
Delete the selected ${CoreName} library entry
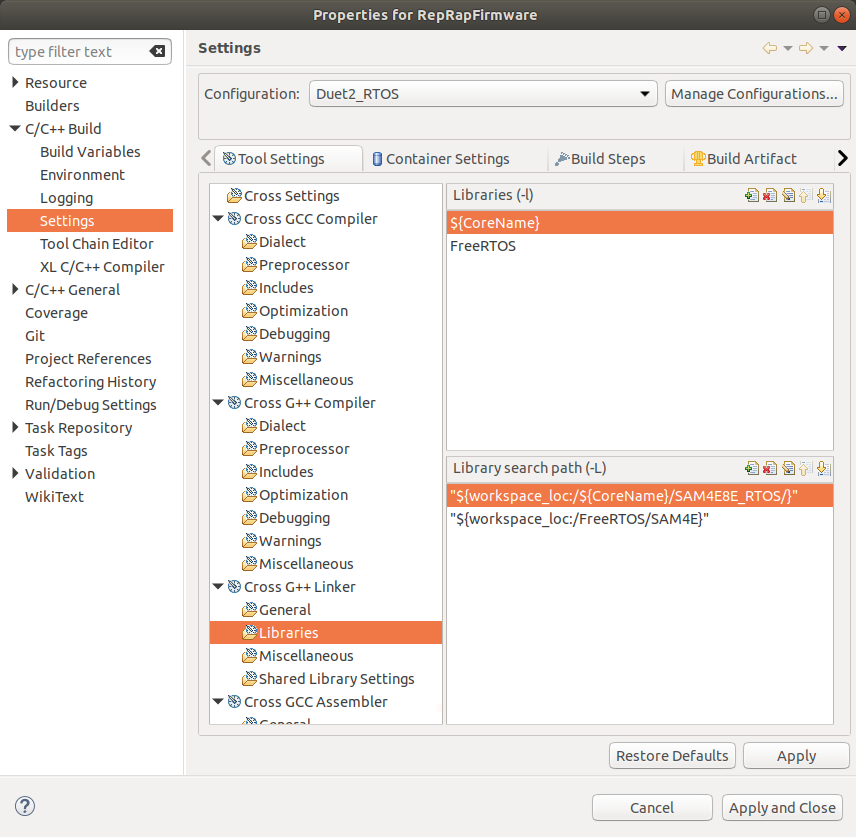tap(770, 195)
